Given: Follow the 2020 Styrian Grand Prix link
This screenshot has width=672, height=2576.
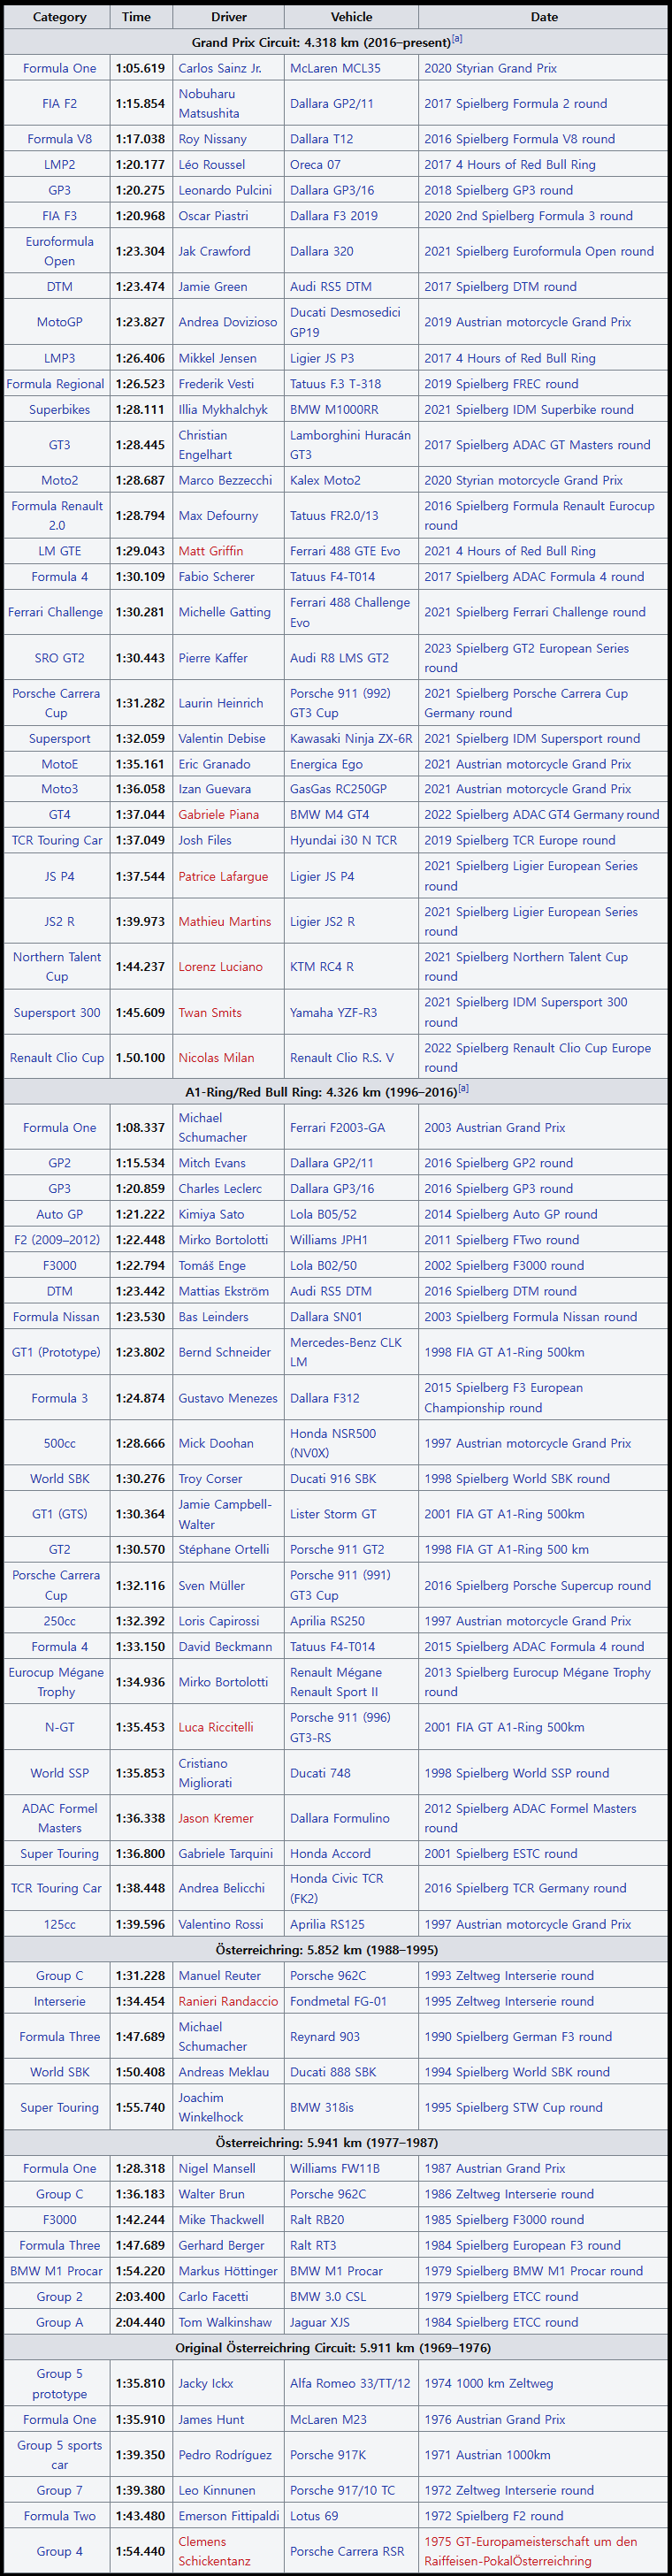Looking at the screenshot, I should (x=490, y=68).
